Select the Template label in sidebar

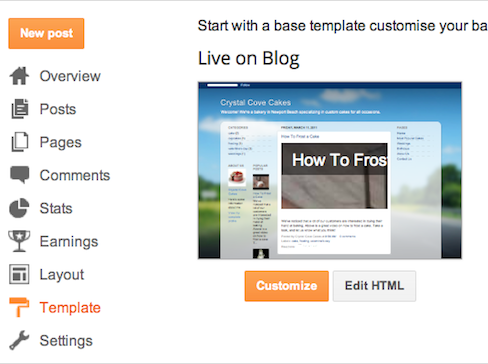[x=70, y=308]
